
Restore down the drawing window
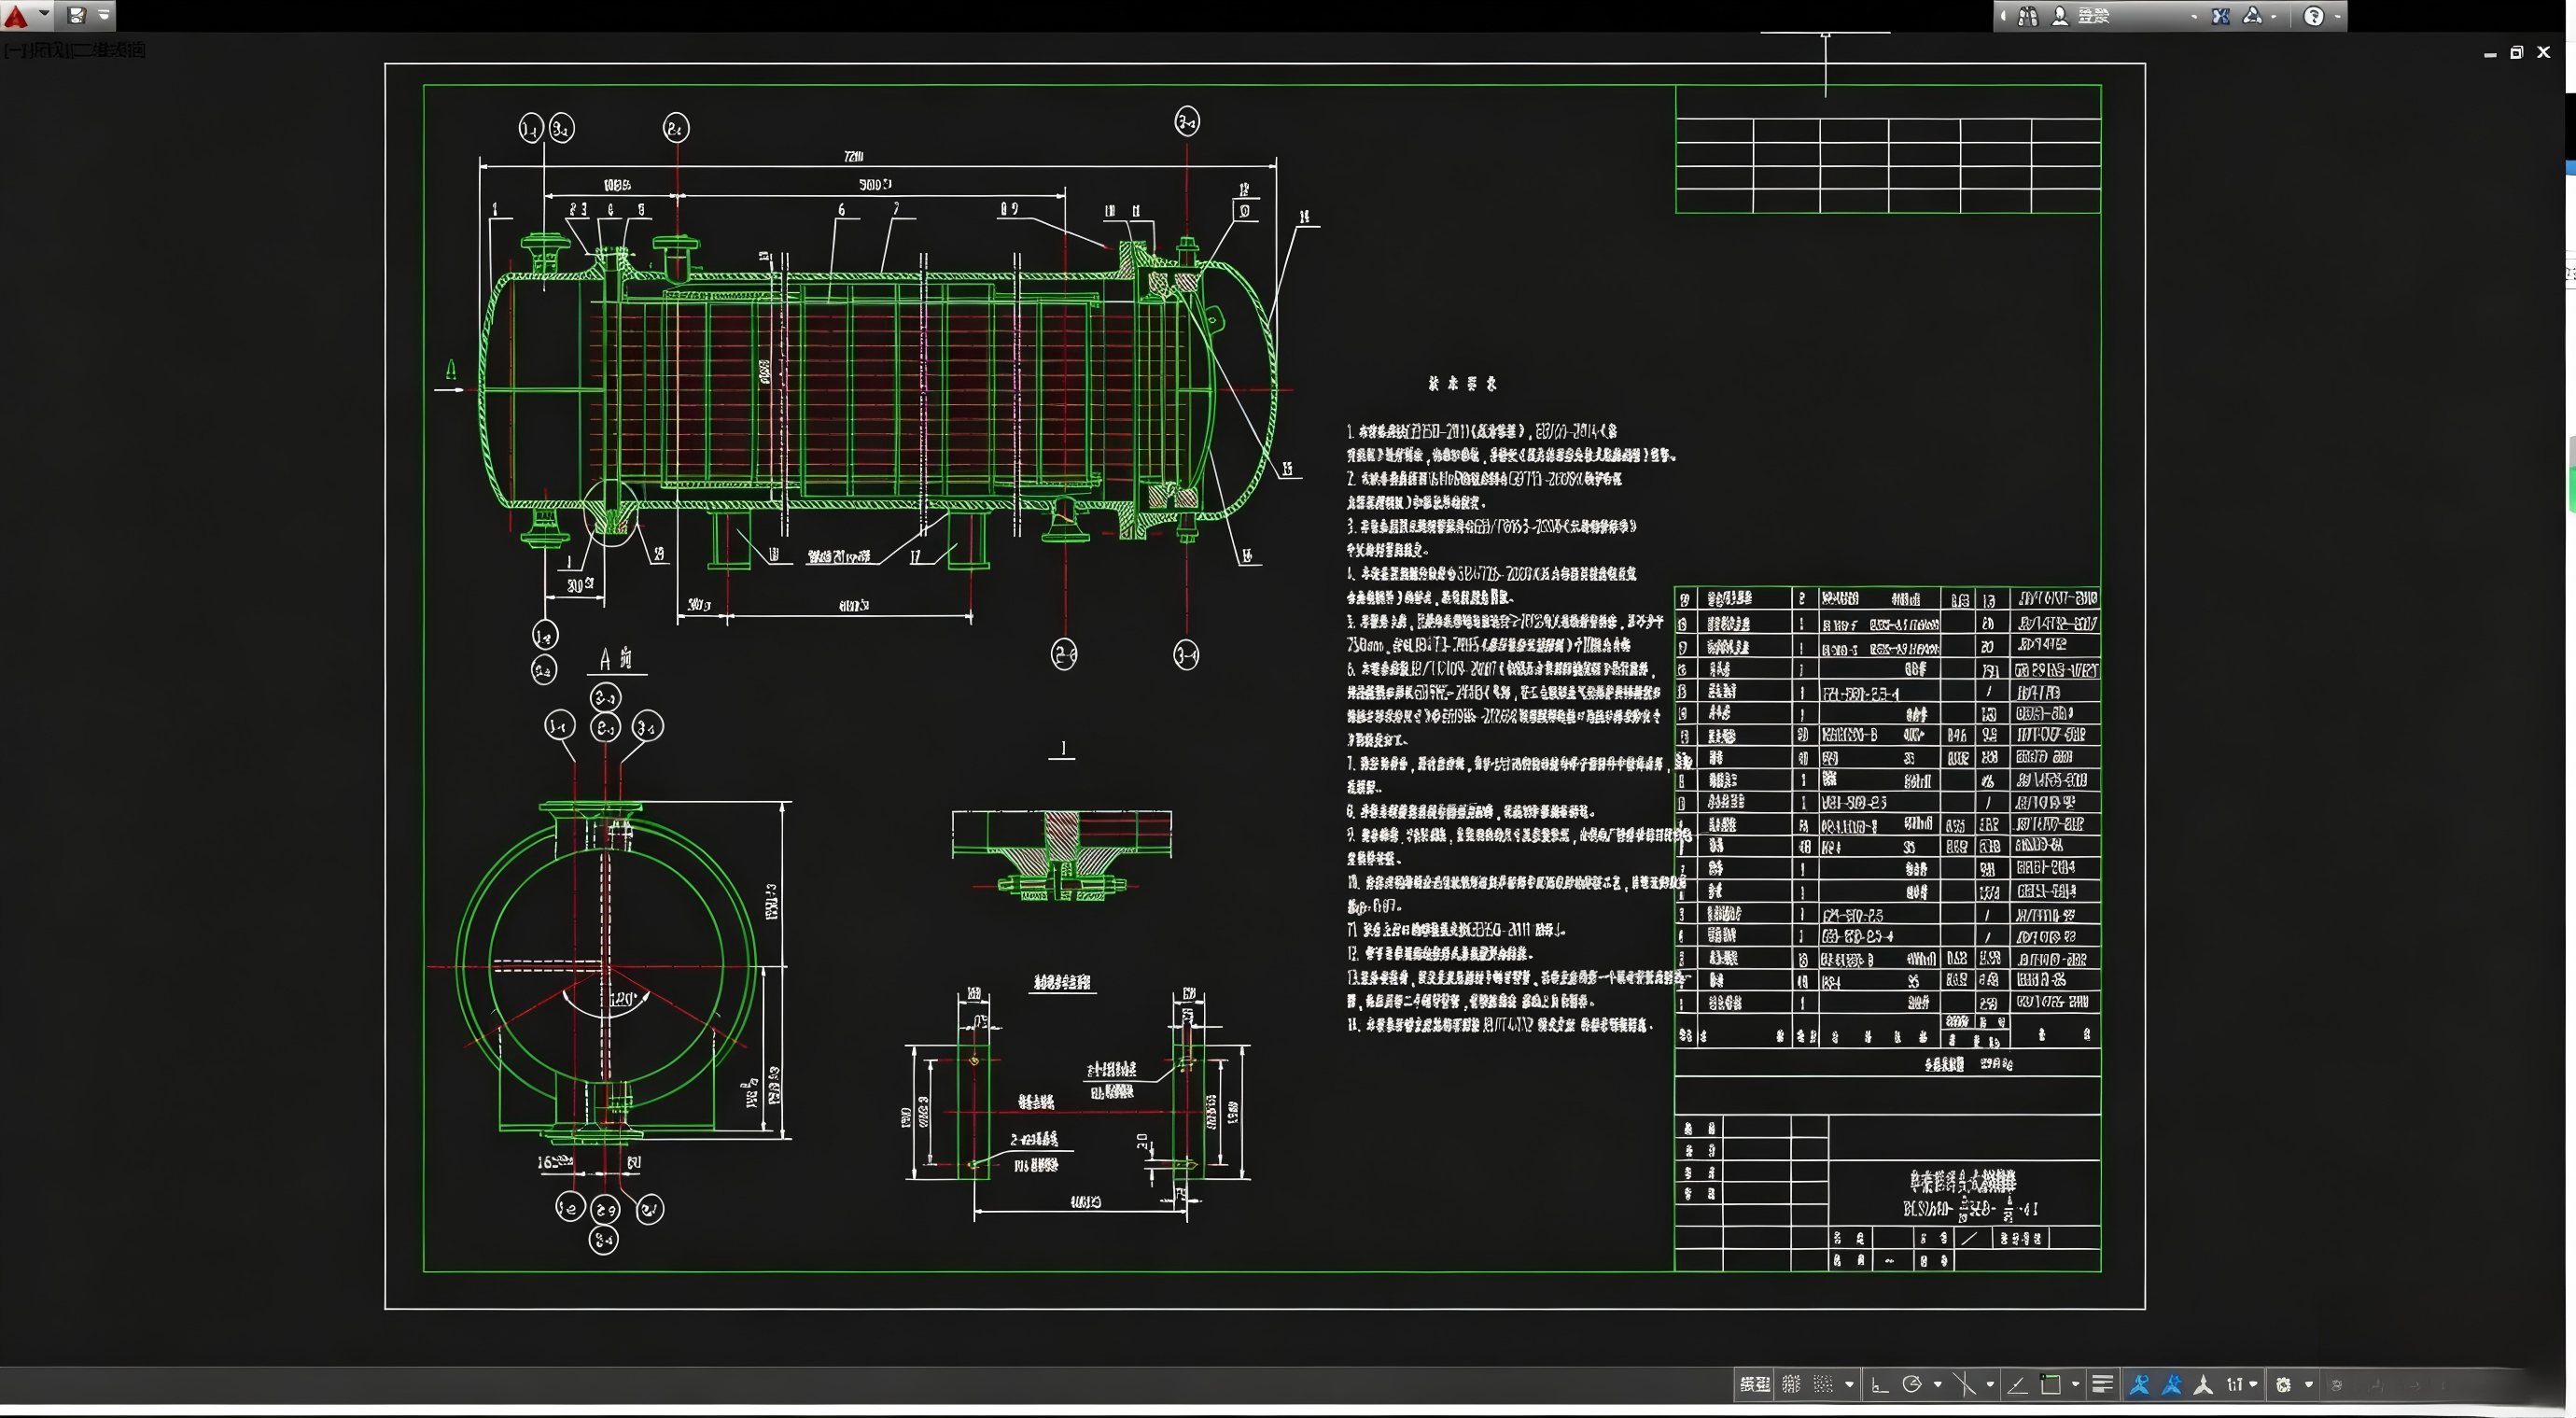2517,53
